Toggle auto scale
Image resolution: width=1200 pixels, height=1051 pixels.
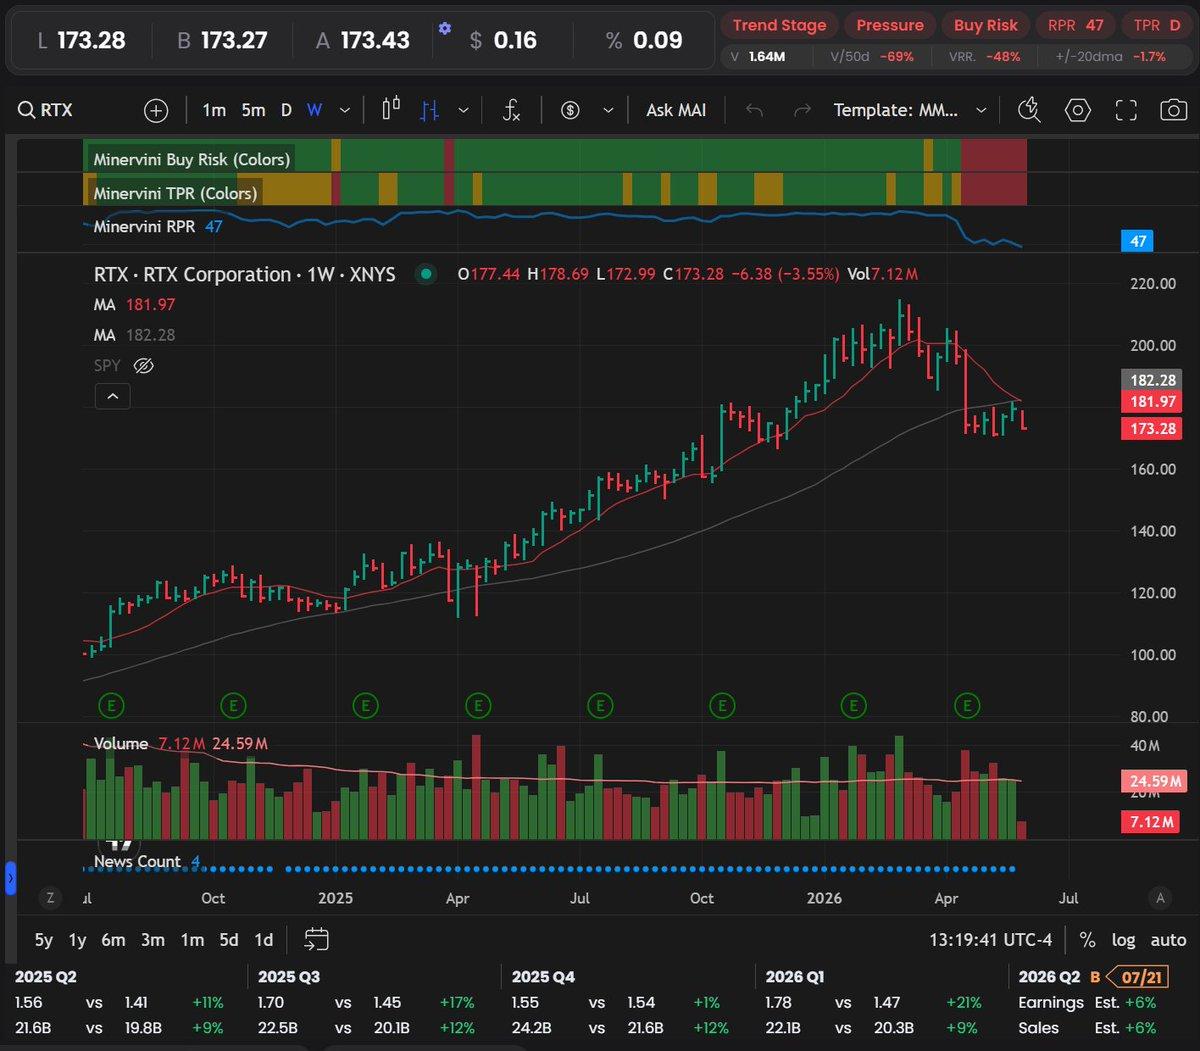[x=1168, y=940]
